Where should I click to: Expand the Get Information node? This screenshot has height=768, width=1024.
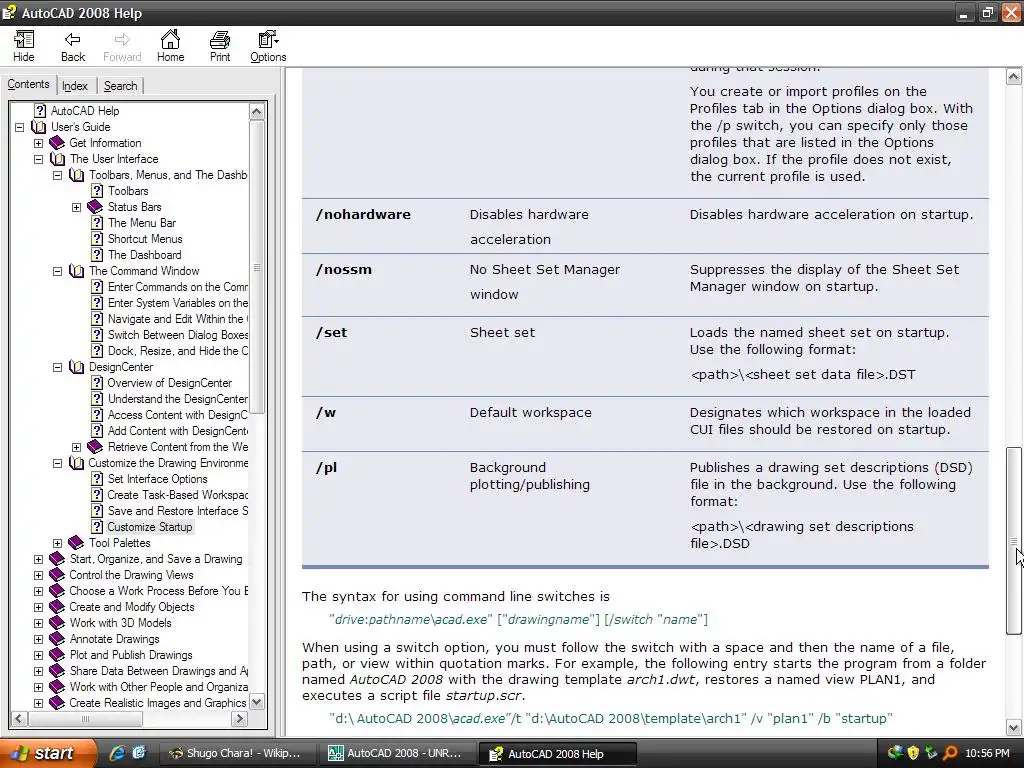pos(39,143)
